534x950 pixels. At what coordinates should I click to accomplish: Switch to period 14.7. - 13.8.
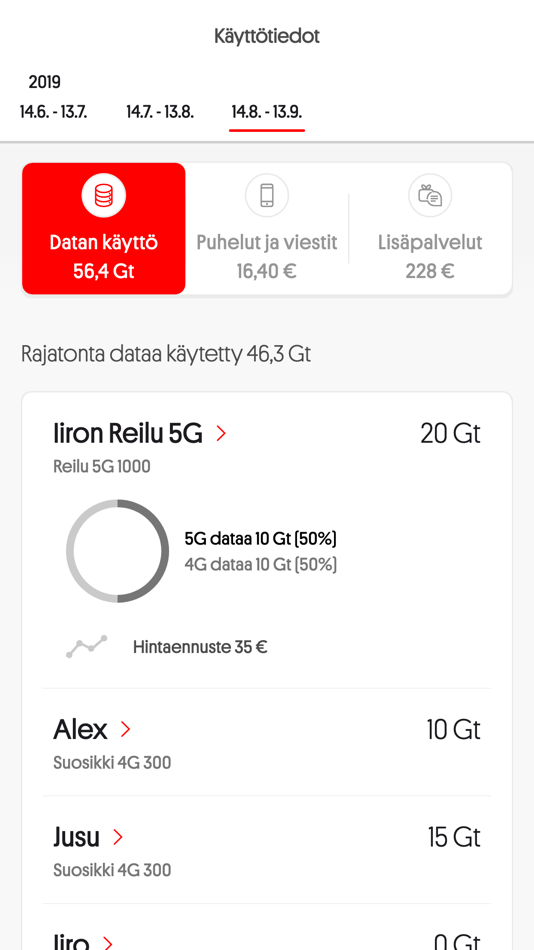pyautogui.click(x=160, y=112)
